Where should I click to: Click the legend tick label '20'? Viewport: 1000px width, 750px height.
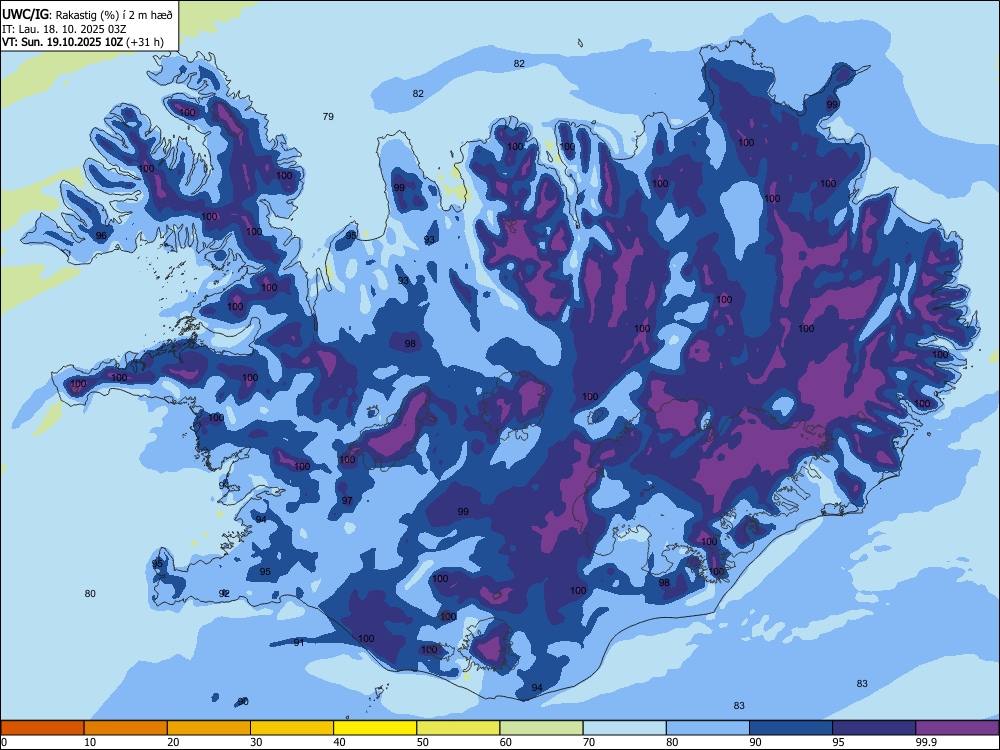(x=173, y=742)
